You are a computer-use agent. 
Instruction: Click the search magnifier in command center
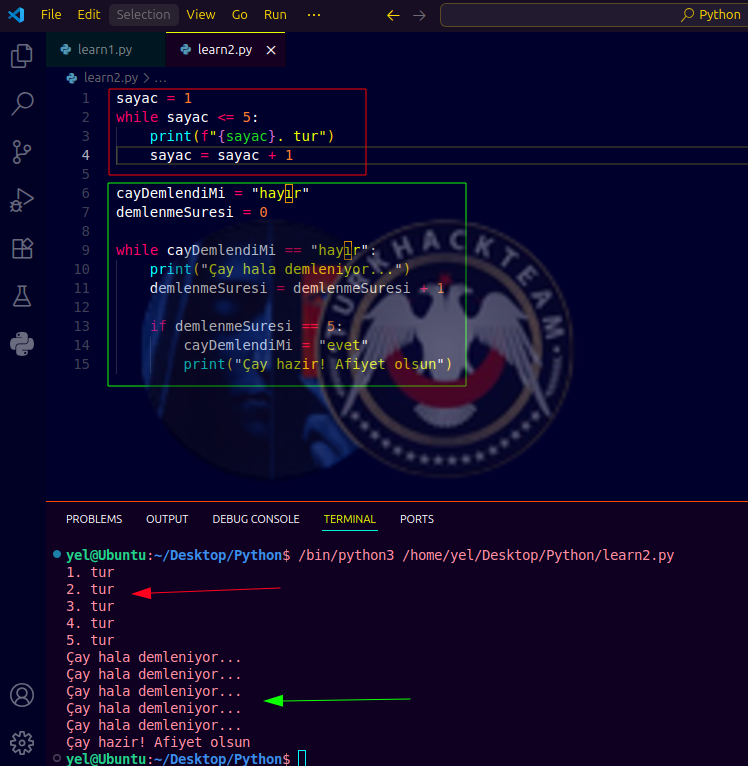point(687,15)
